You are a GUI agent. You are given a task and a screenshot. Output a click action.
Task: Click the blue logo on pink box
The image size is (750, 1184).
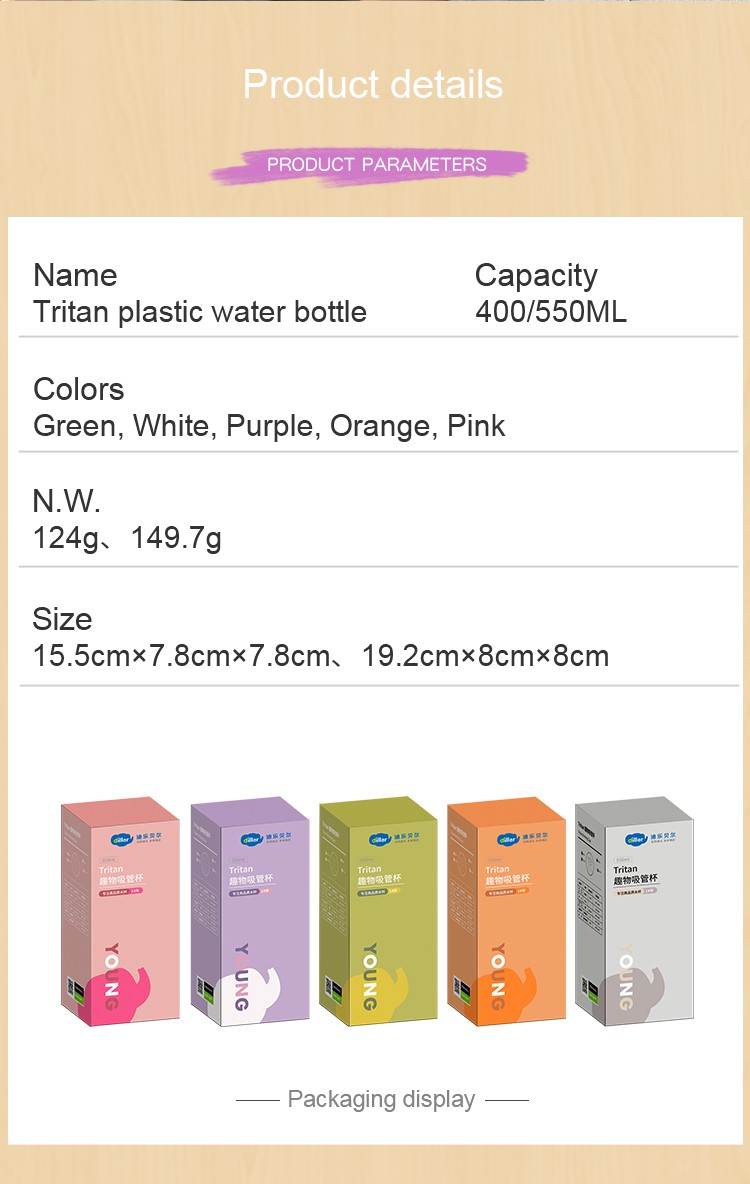pos(122,840)
